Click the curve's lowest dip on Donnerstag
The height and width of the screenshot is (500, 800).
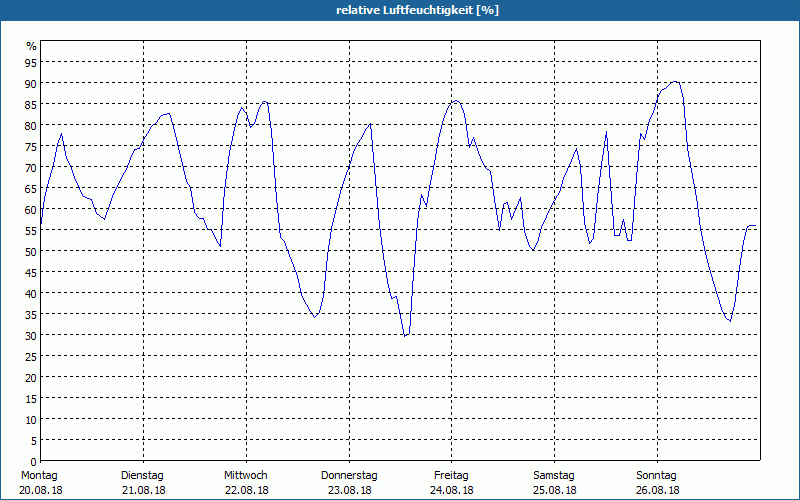pos(405,336)
